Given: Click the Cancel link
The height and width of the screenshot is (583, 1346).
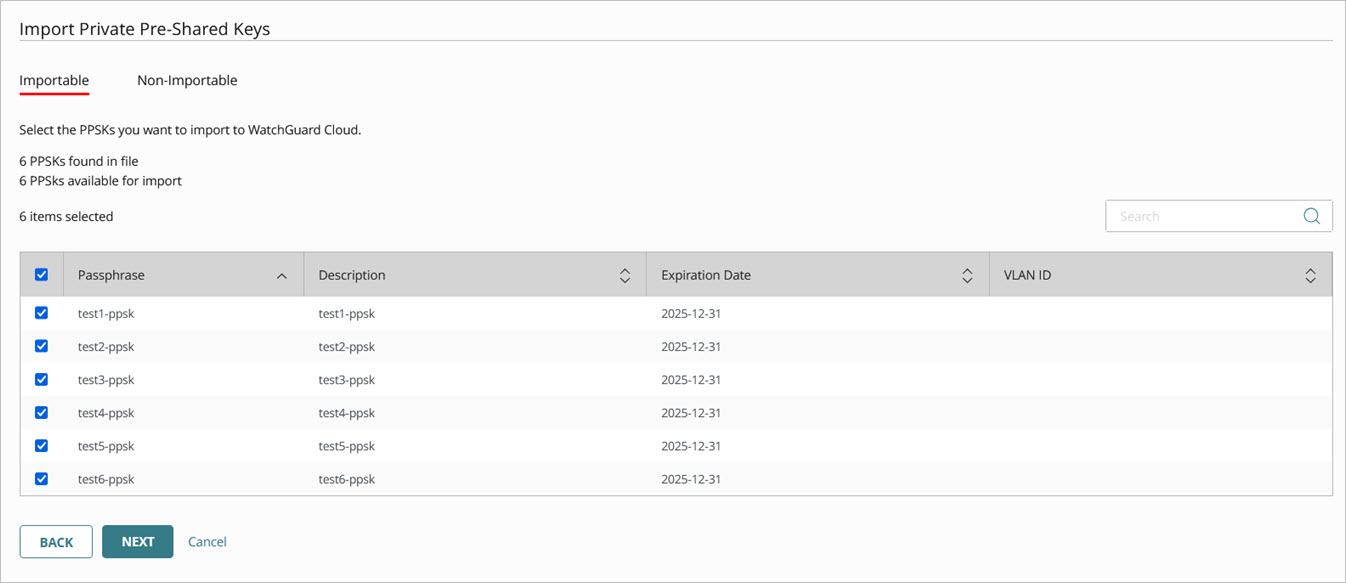Looking at the screenshot, I should tap(207, 542).
